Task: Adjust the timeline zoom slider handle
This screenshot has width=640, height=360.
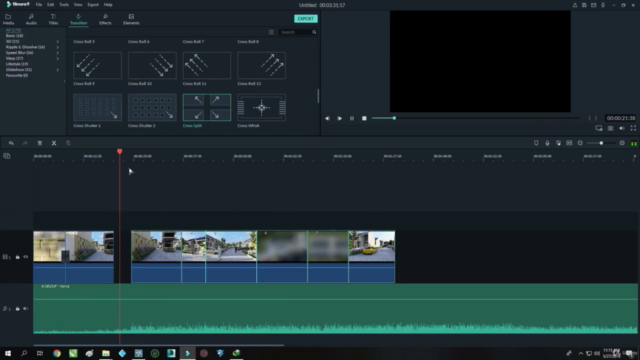Action: 601,143
